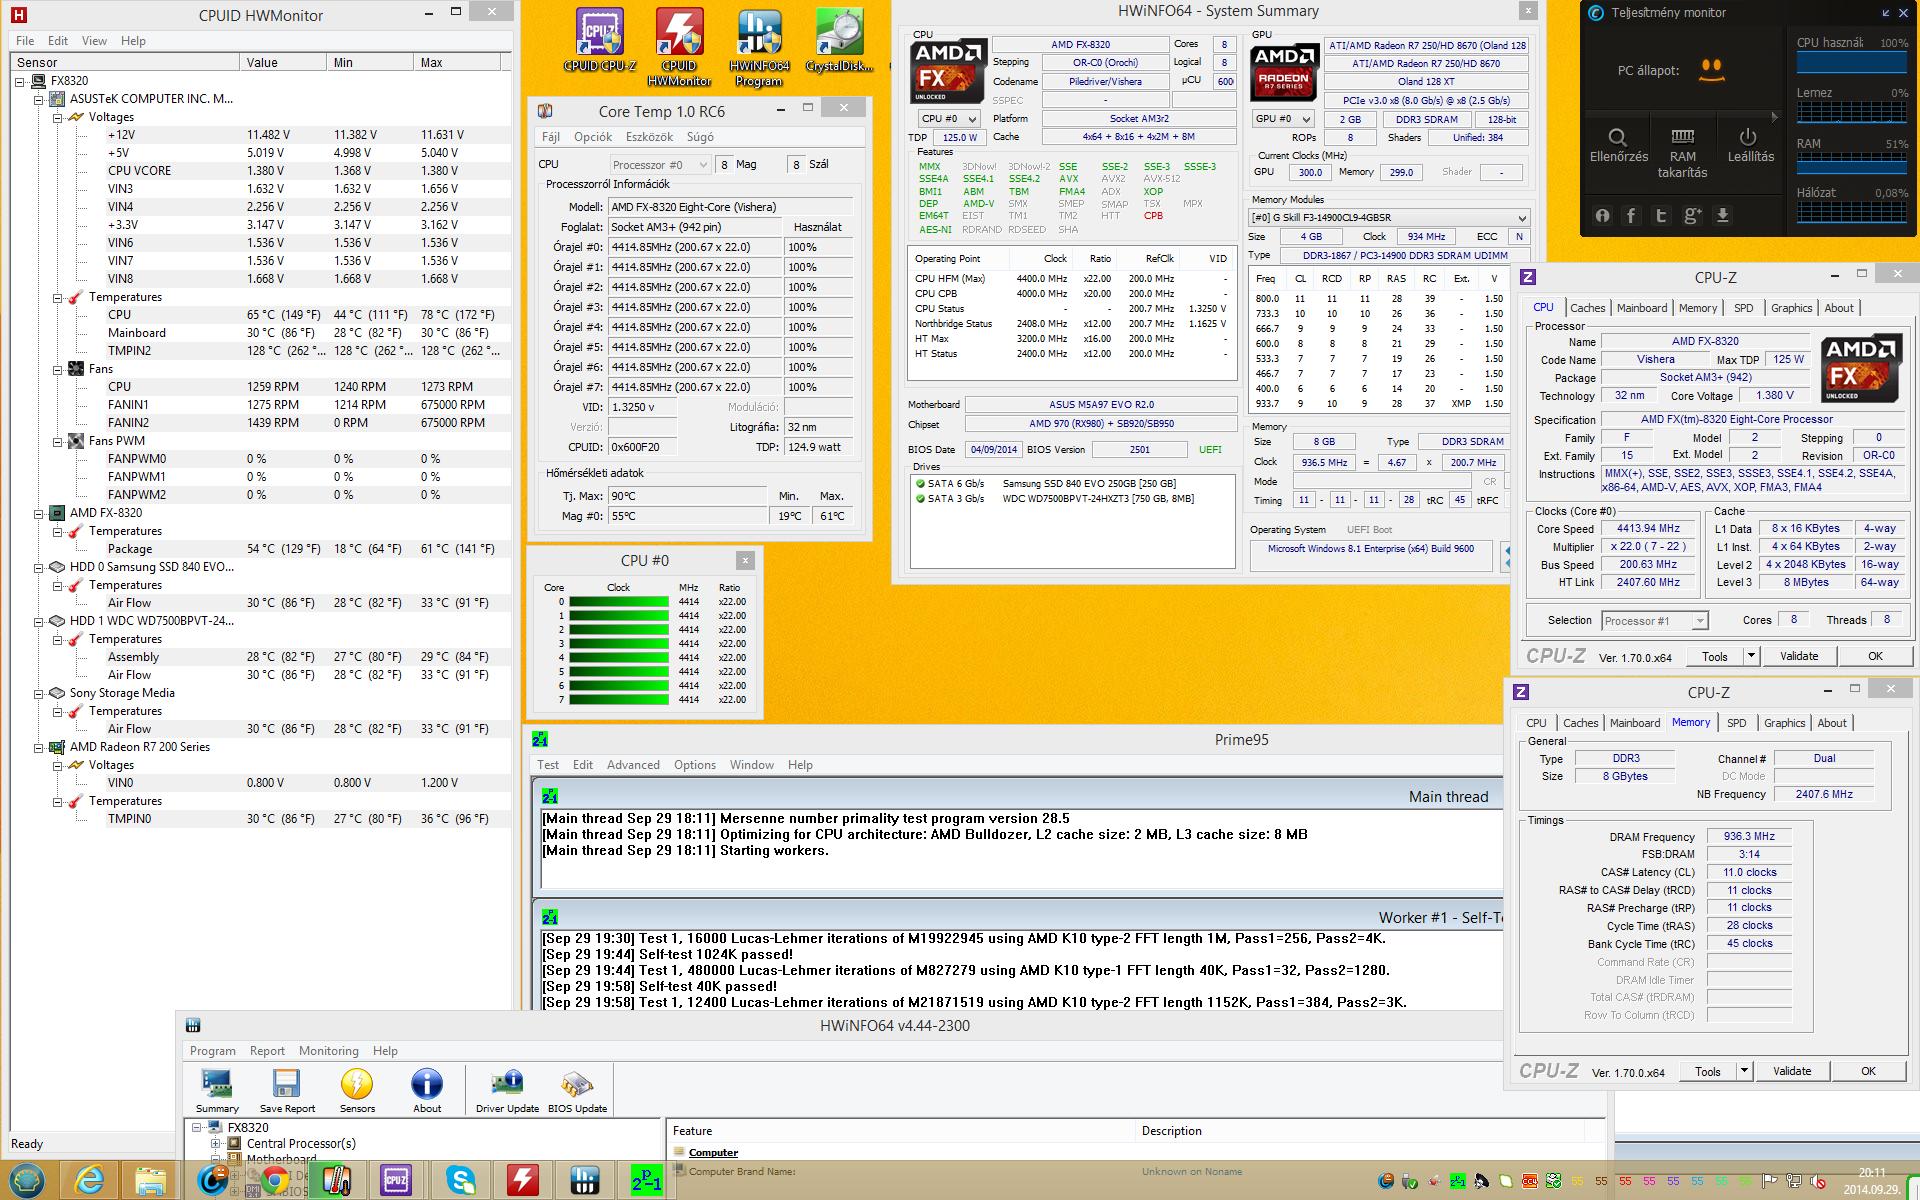Collapse the Voltages node under ASUSTeK
Viewport: 1920px width, 1200px height.
58,117
